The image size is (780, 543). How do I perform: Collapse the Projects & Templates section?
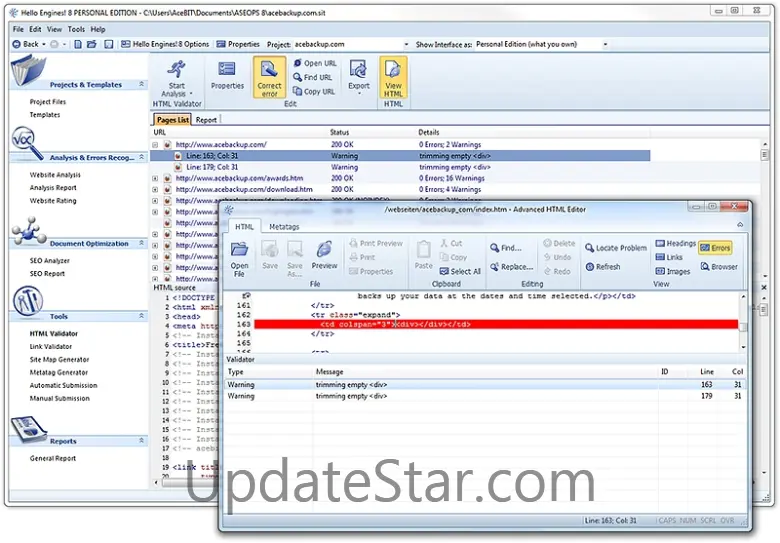coord(141,85)
